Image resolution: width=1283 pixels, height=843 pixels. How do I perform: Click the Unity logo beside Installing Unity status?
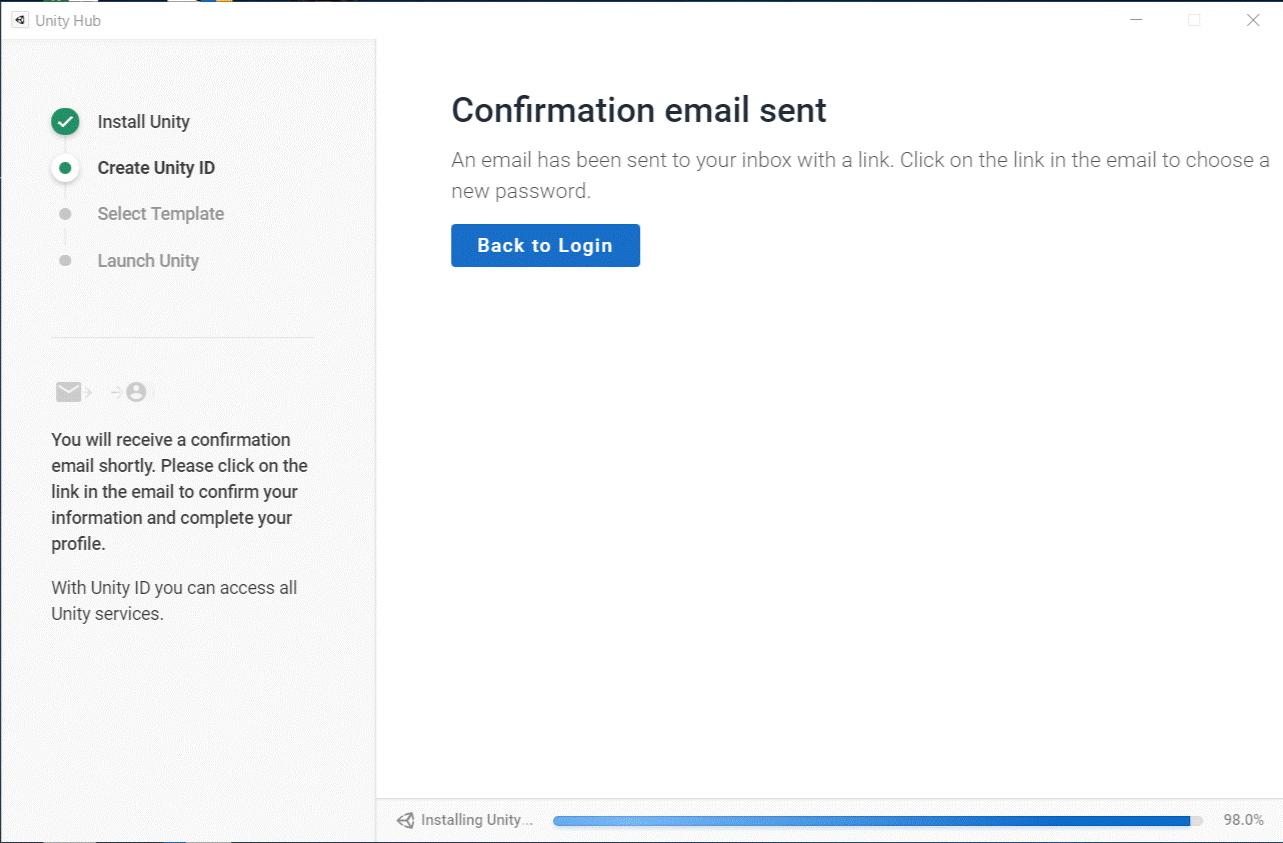point(405,820)
